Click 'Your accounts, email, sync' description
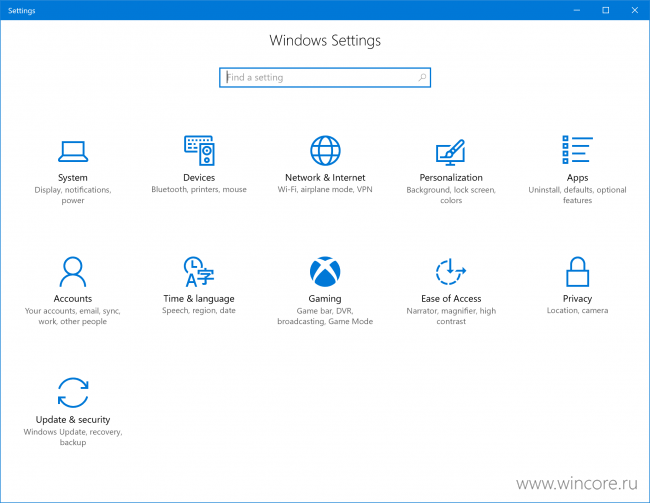Screen dimensions: 650x503 (x=73, y=316)
